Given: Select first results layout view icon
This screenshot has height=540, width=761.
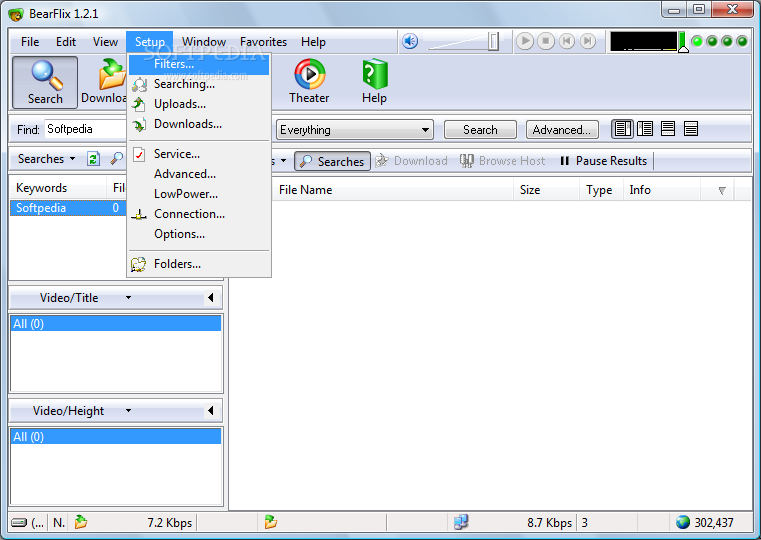Looking at the screenshot, I should click(622, 129).
